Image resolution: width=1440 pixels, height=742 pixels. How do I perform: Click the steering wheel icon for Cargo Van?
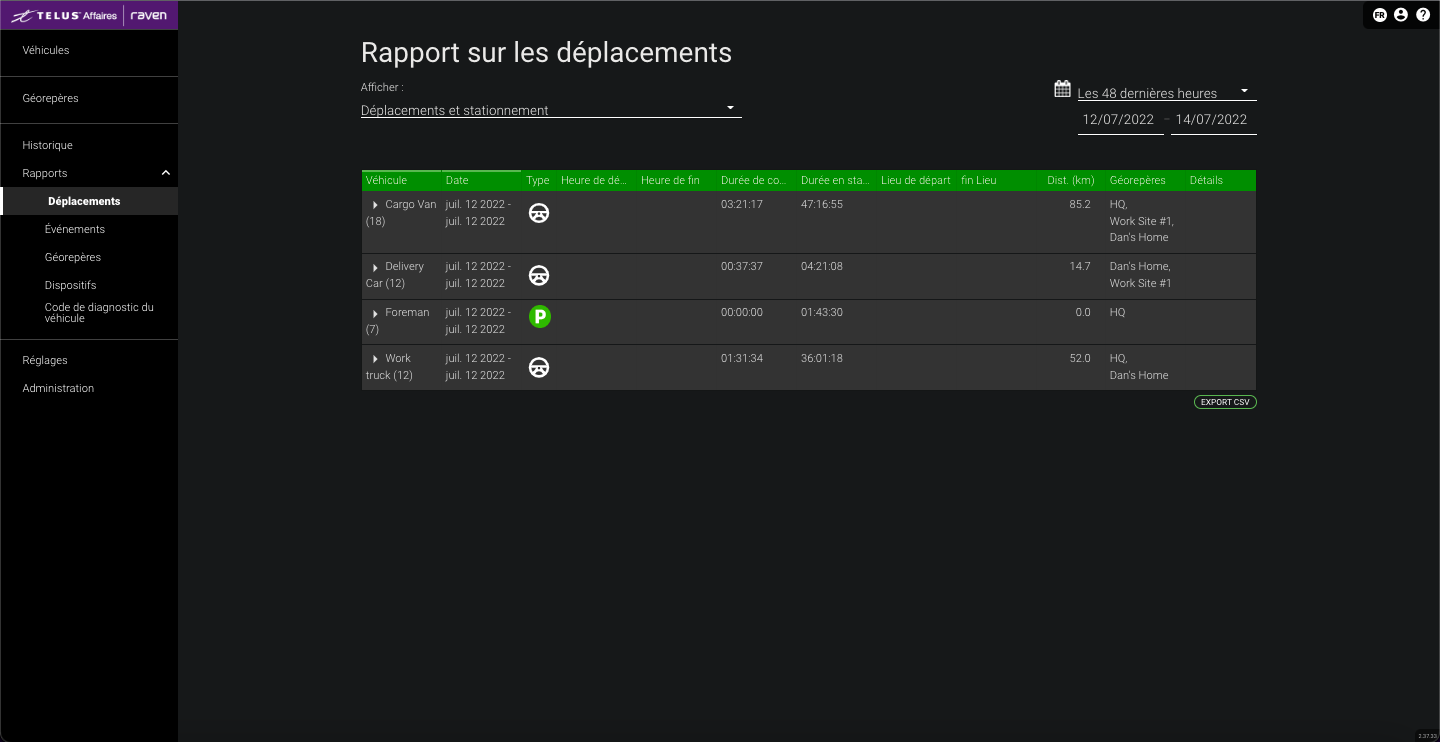539,213
